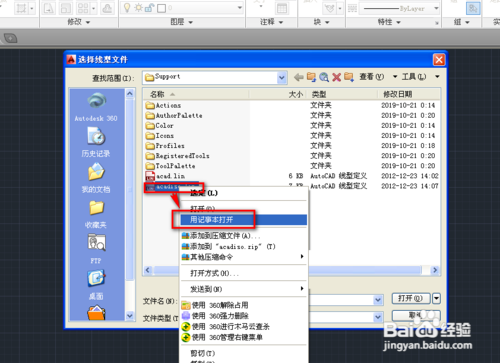Click the places sidebar up arrow
Screen dimensions: 500x363
tap(130, 94)
